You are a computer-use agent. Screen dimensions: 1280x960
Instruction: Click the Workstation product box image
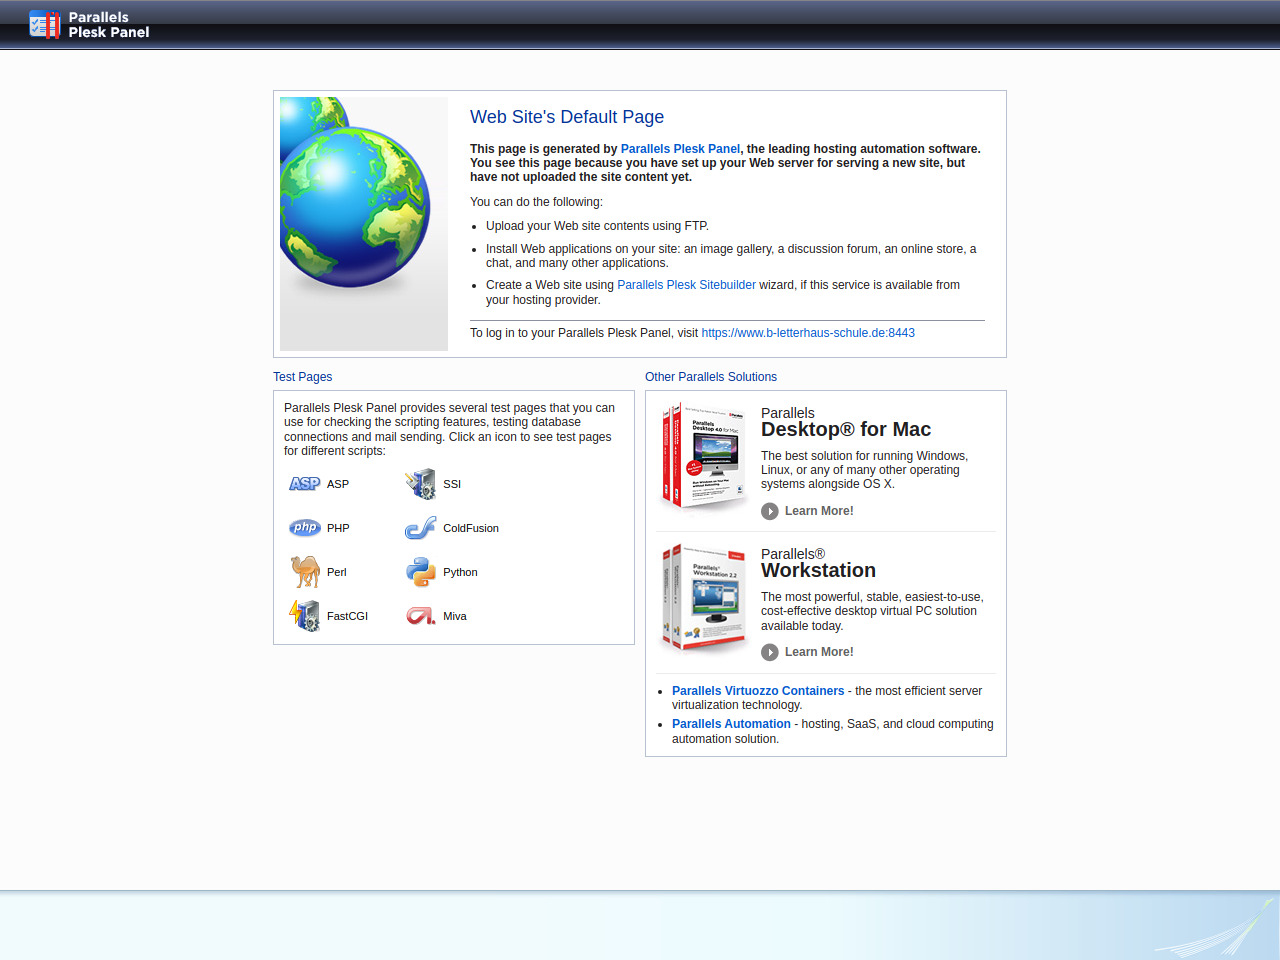pos(704,598)
